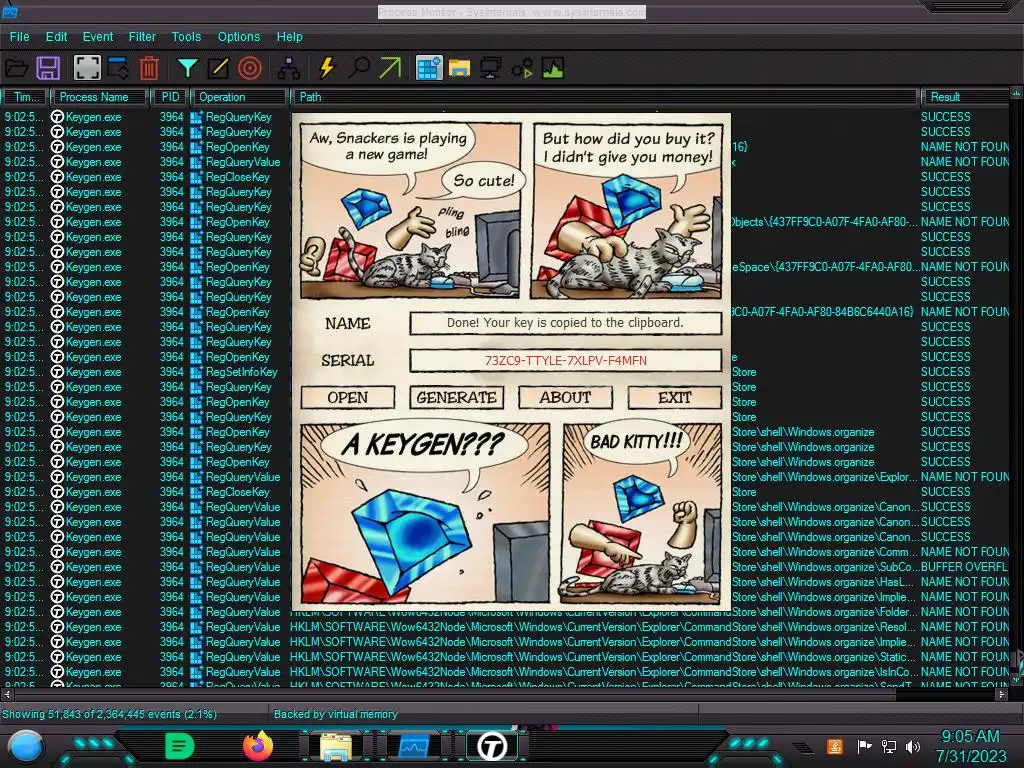The width and height of the screenshot is (1024, 768).
Task: Open the green notes app taskbar icon
Action: click(180, 746)
